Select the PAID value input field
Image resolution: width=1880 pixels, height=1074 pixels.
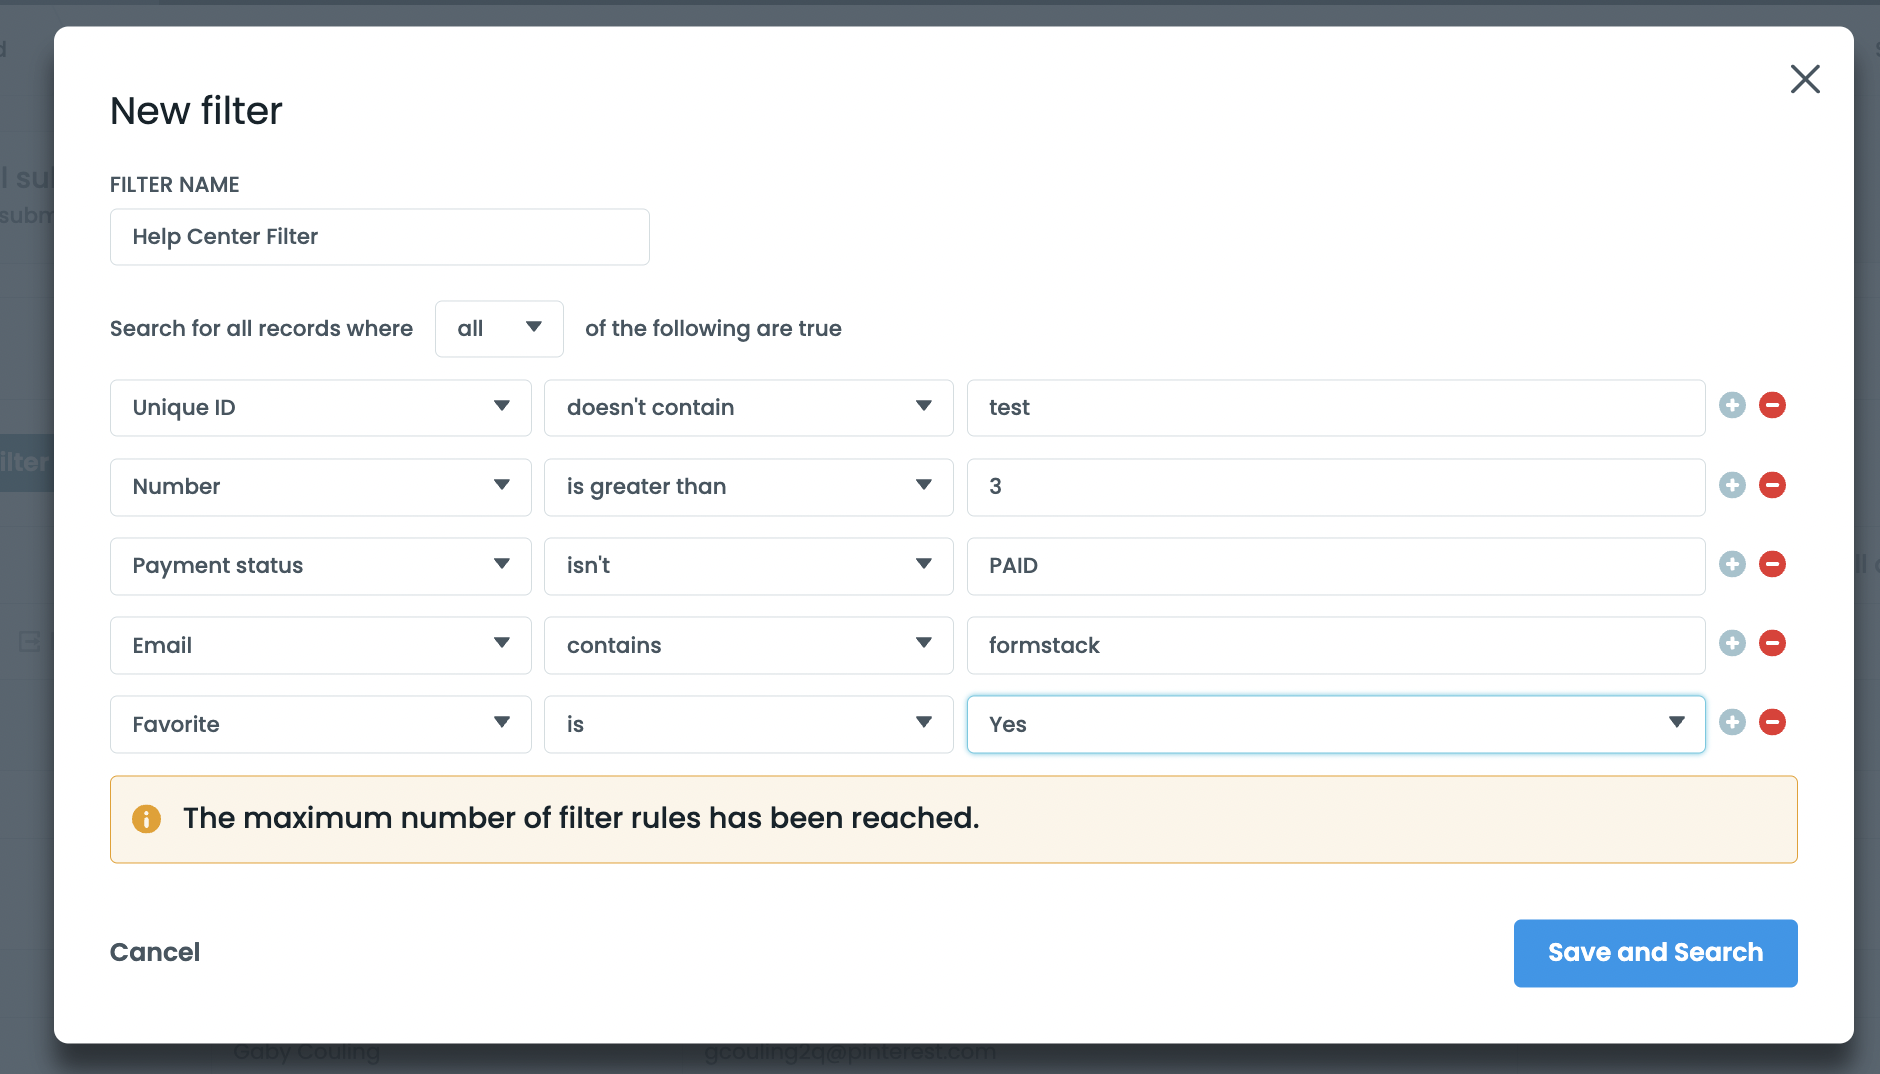(1335, 565)
